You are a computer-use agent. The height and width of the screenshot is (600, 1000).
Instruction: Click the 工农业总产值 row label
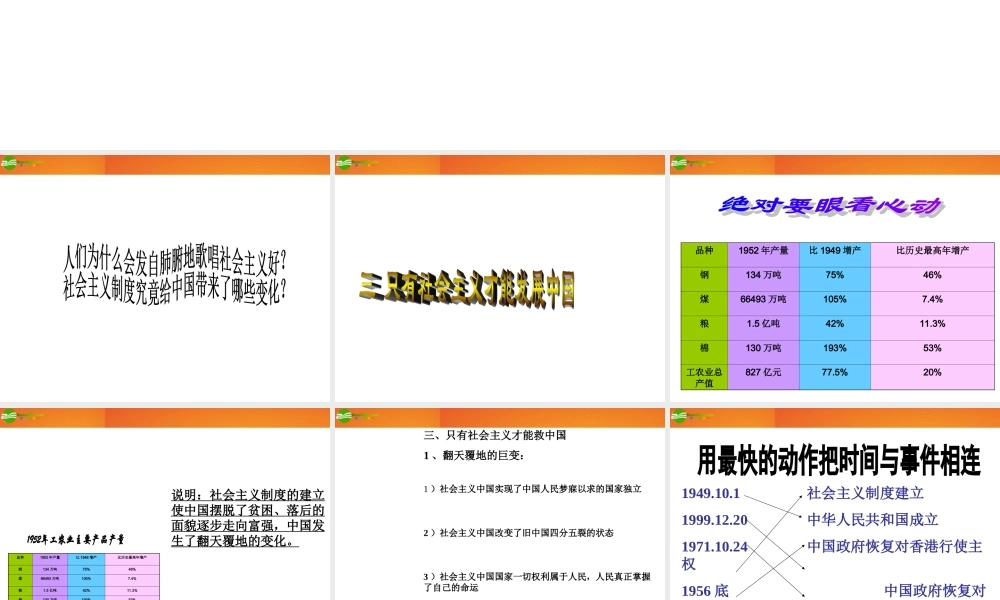click(704, 377)
